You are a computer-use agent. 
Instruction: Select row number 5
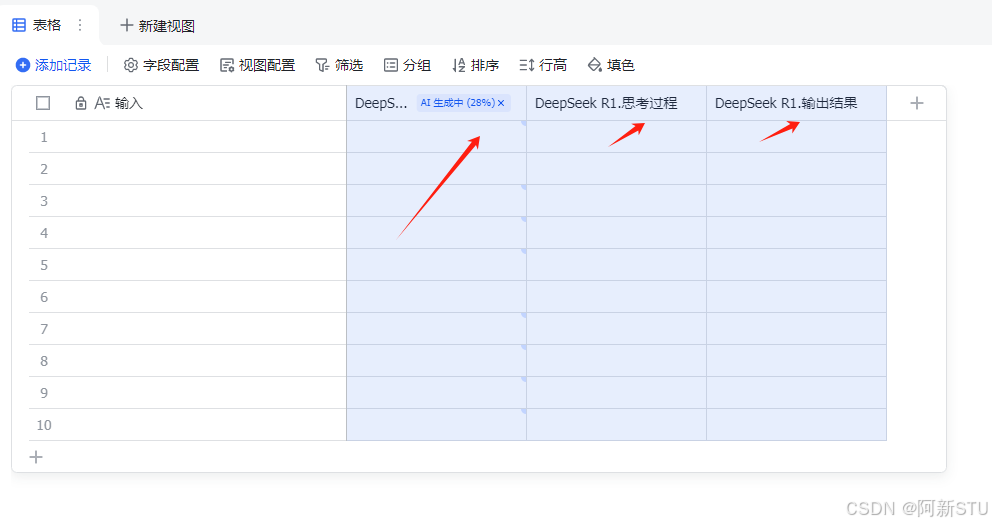44,265
